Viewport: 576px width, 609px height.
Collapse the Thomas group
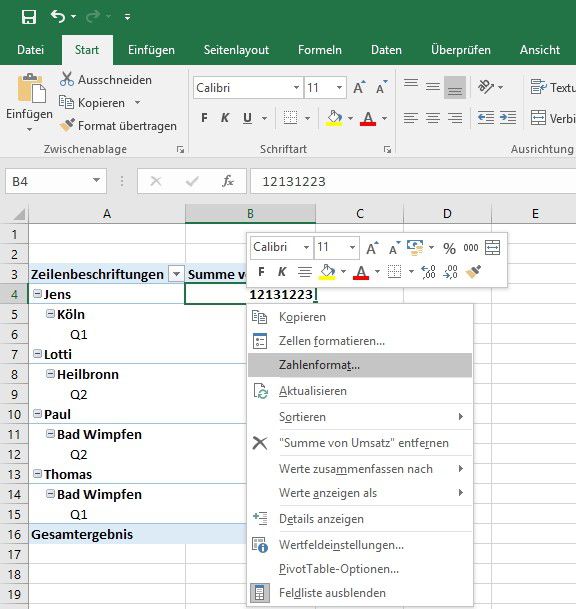coord(37,473)
